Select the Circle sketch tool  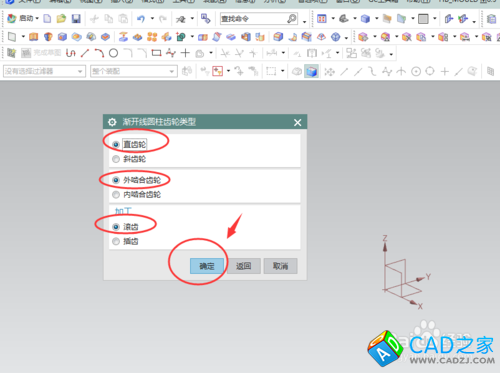pyautogui.click(x=114, y=53)
